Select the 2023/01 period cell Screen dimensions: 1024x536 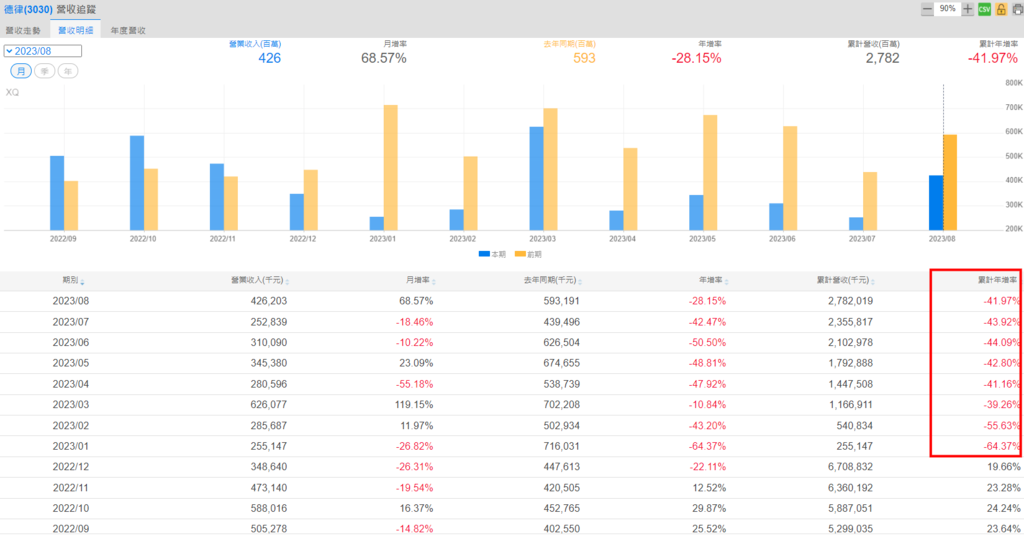[x=71, y=447]
